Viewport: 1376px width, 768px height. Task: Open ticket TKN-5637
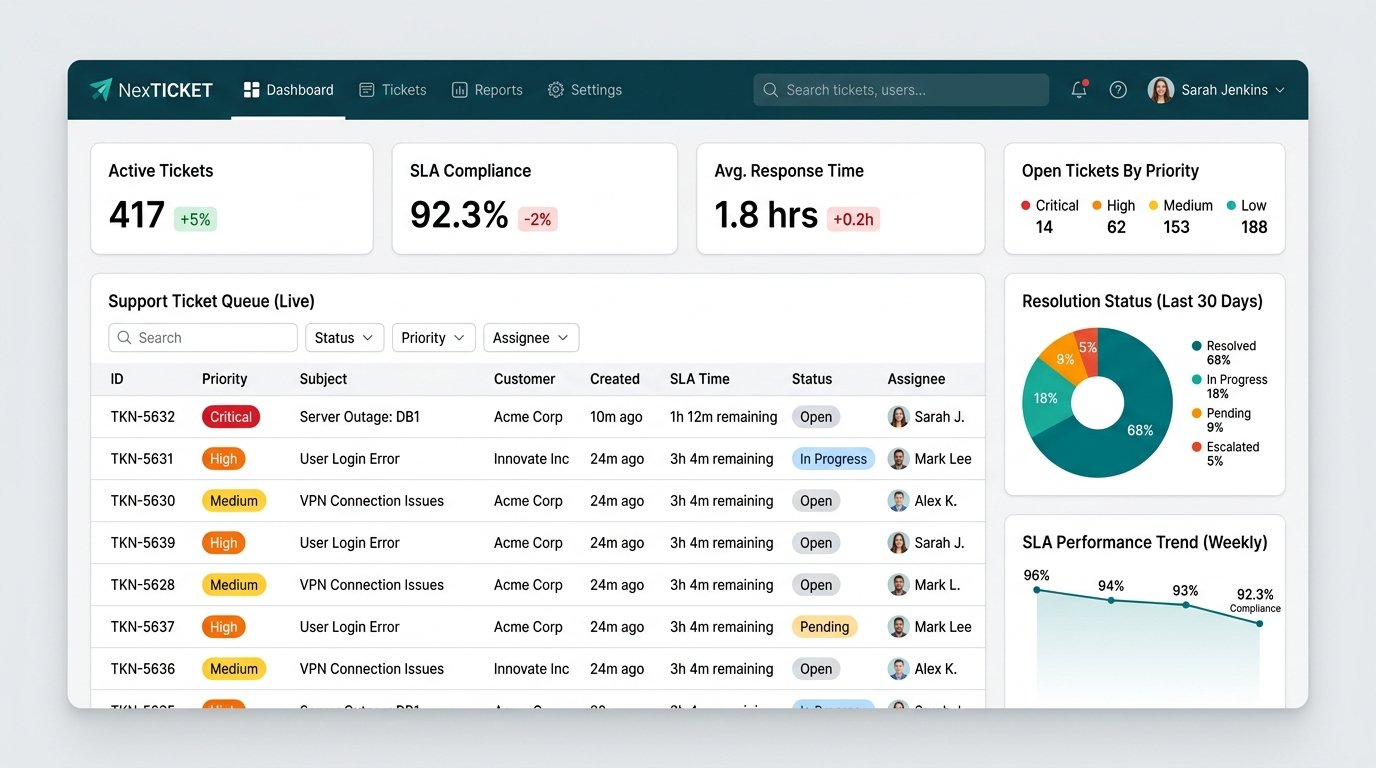pyautogui.click(x=143, y=627)
